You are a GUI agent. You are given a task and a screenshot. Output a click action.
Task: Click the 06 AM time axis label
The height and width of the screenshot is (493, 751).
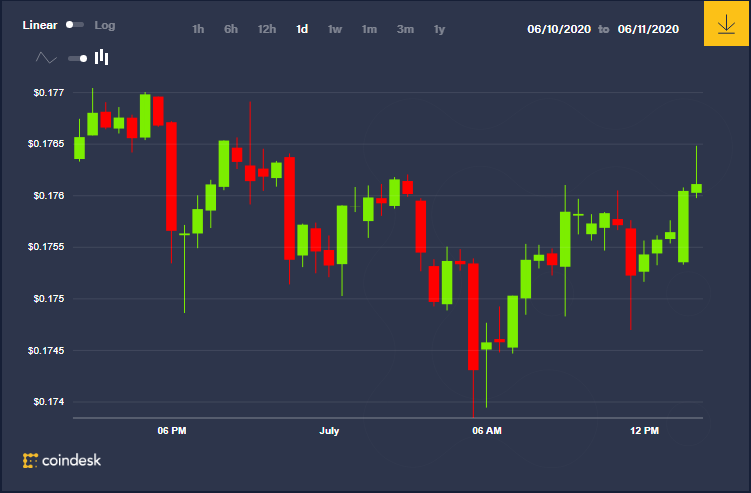(487, 431)
